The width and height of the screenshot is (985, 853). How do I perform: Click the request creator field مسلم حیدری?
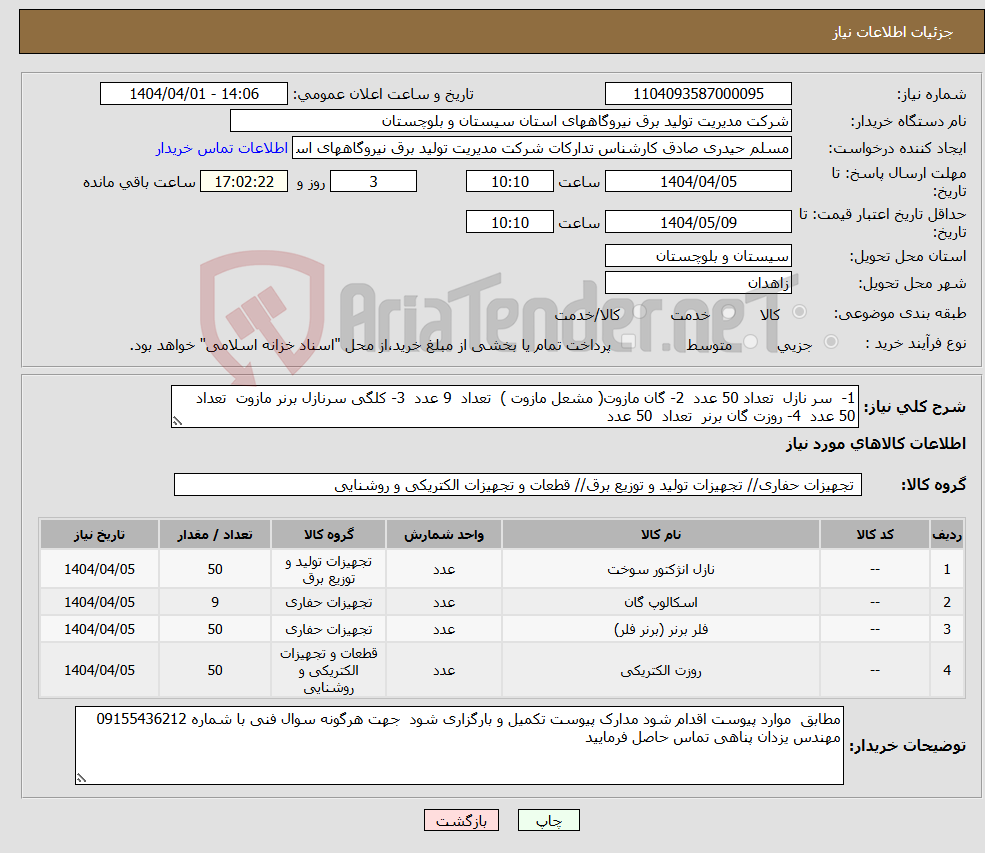click(x=541, y=148)
